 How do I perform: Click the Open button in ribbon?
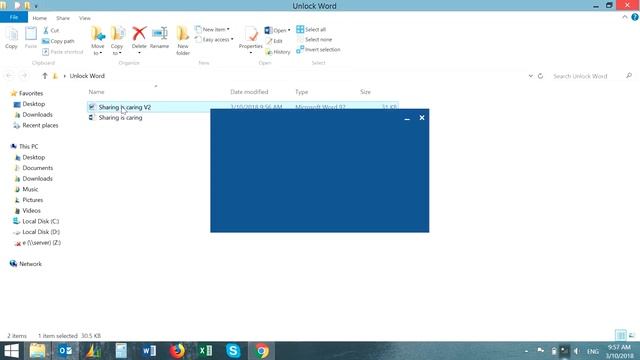(x=276, y=31)
